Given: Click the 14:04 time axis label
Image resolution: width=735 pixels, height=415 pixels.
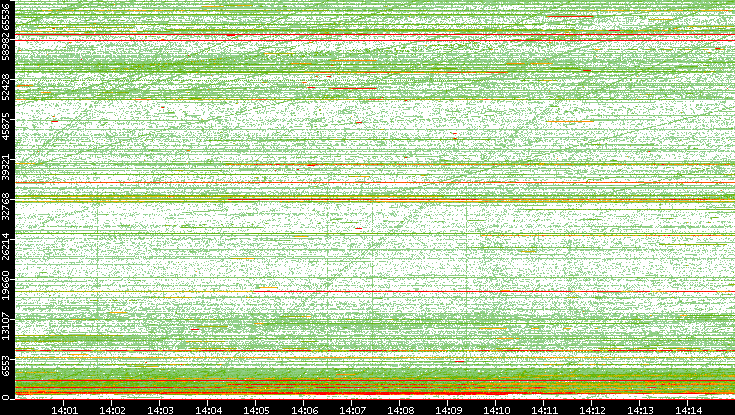Looking at the screenshot, I should (x=208, y=410).
